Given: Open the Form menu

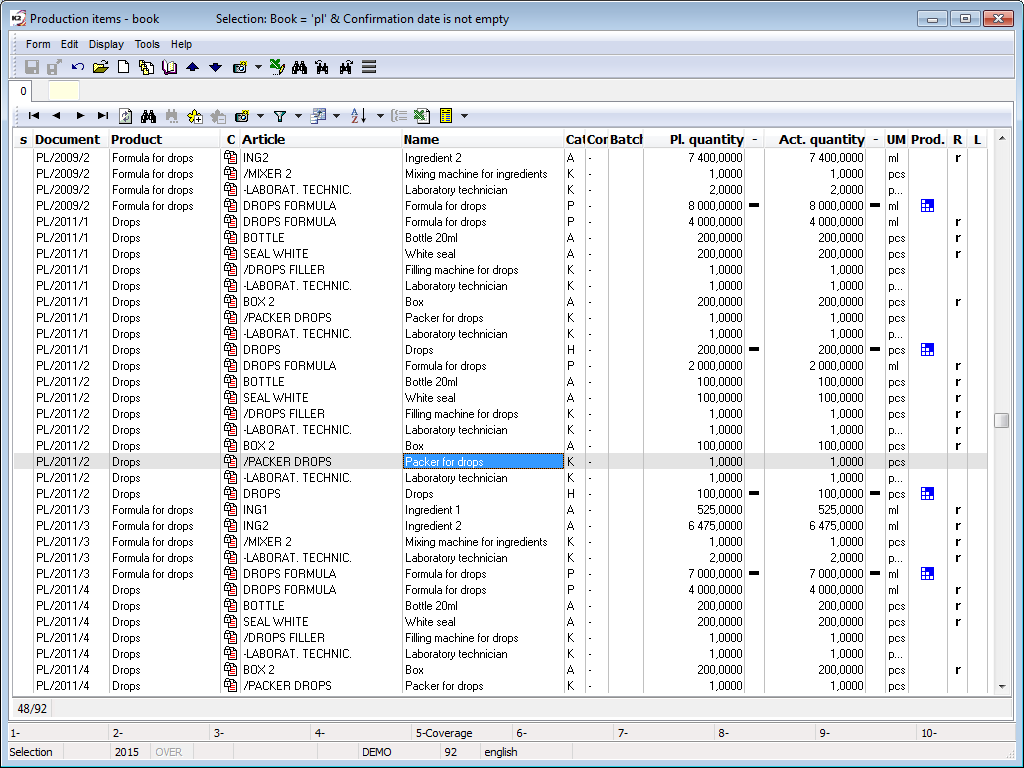Looking at the screenshot, I should click(x=38, y=44).
